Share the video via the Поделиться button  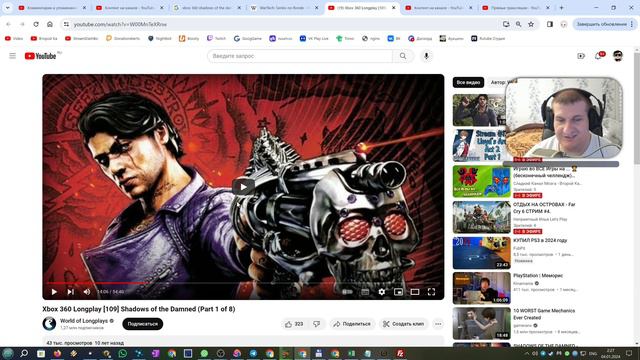click(x=352, y=324)
